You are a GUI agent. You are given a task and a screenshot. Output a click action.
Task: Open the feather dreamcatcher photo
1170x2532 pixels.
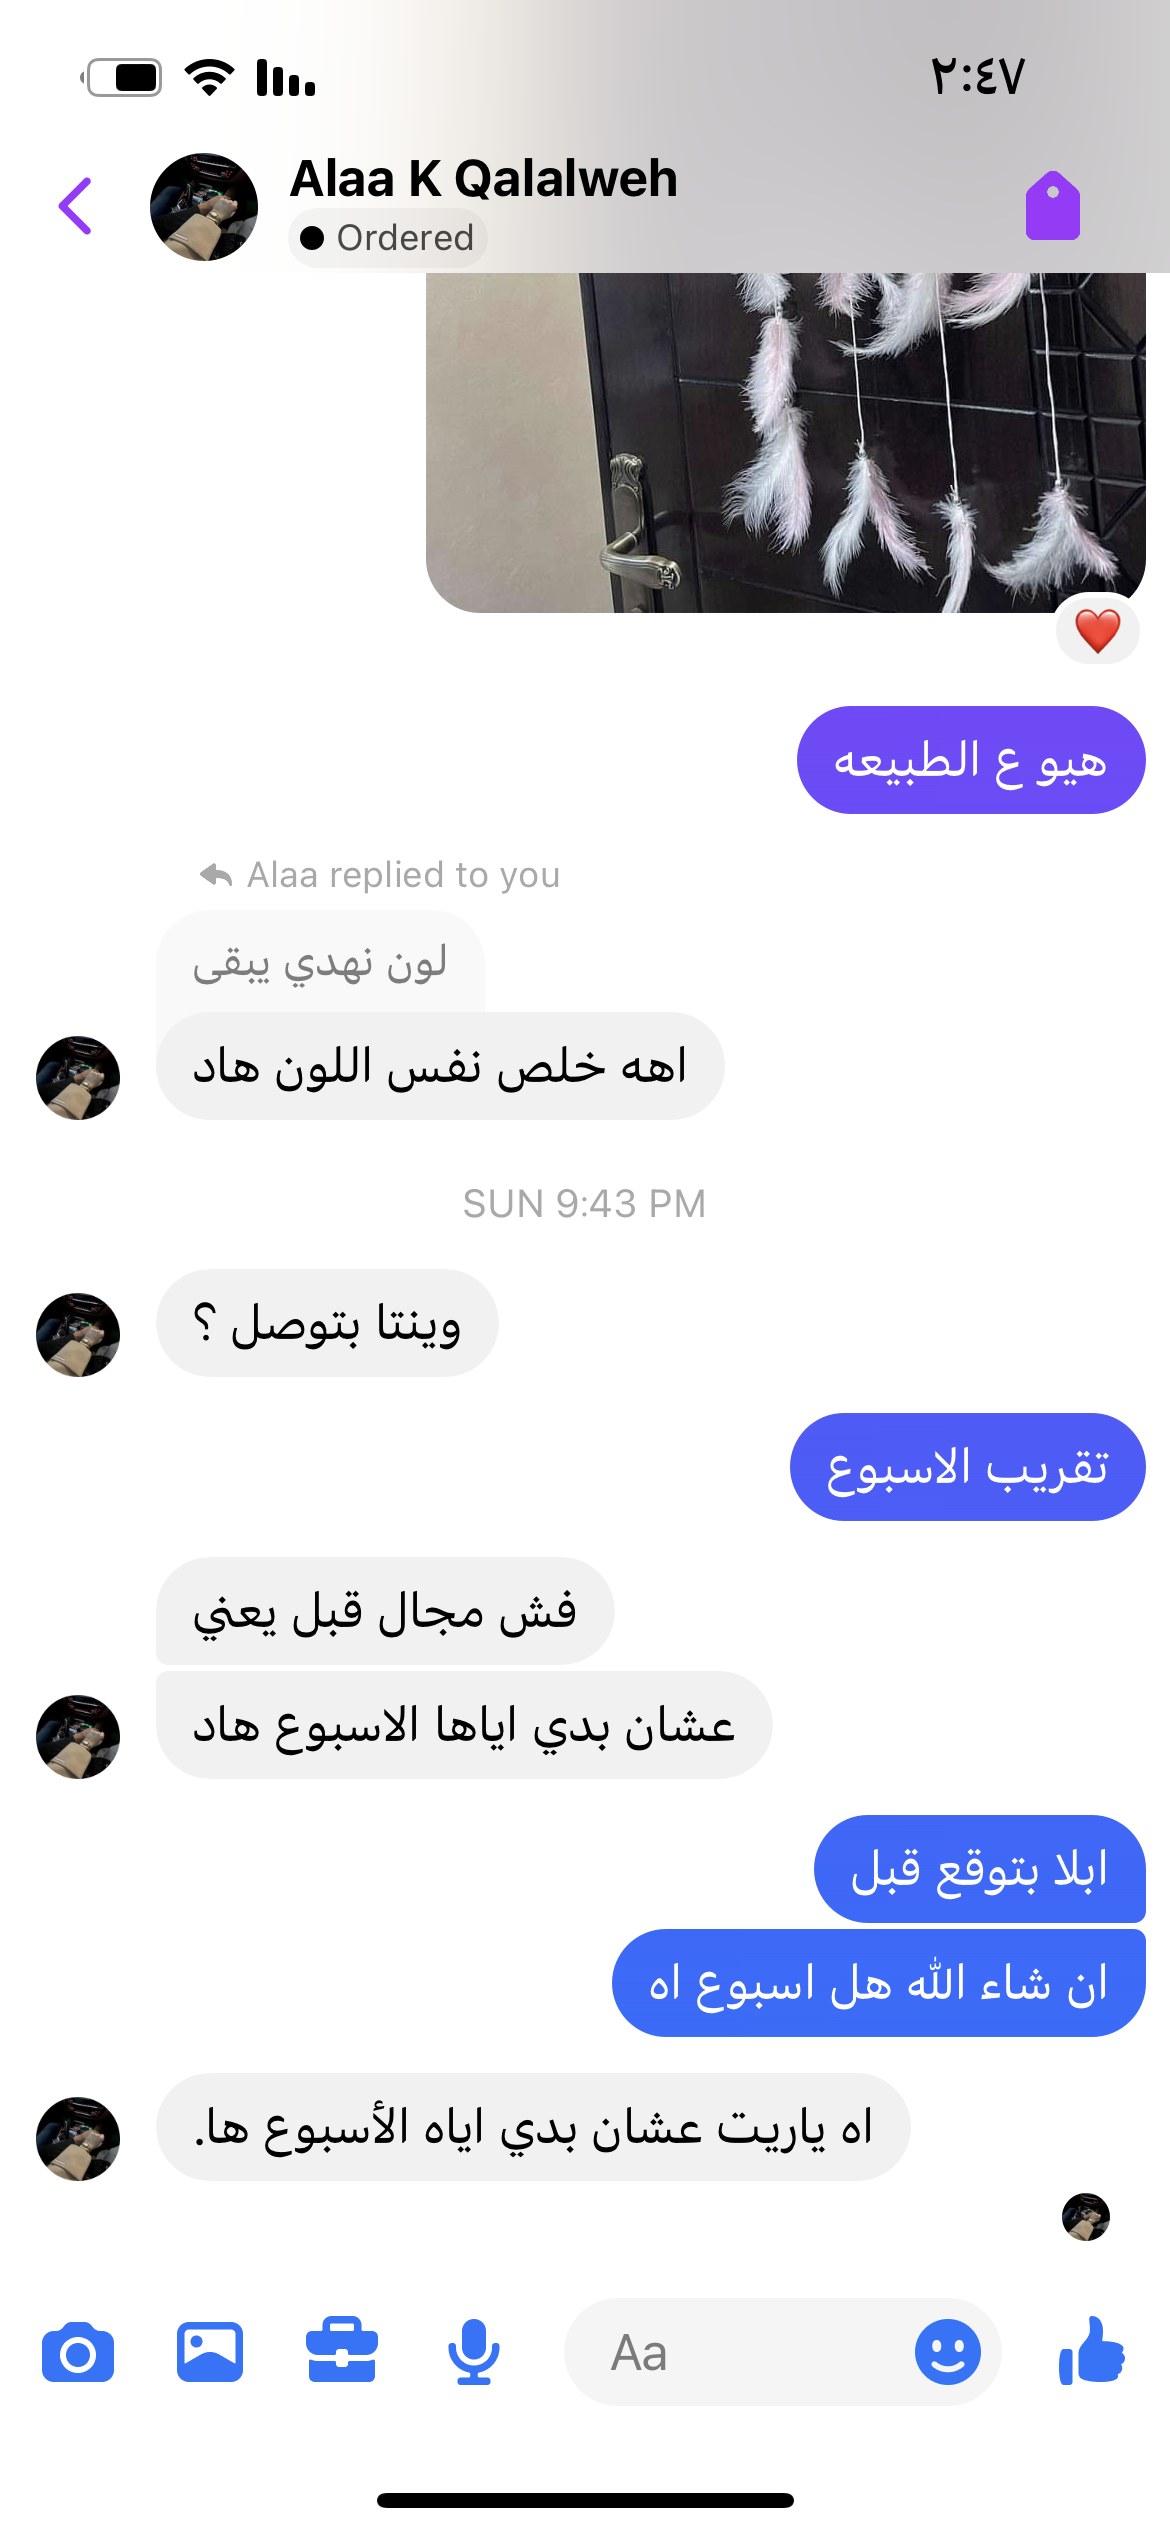(786, 442)
